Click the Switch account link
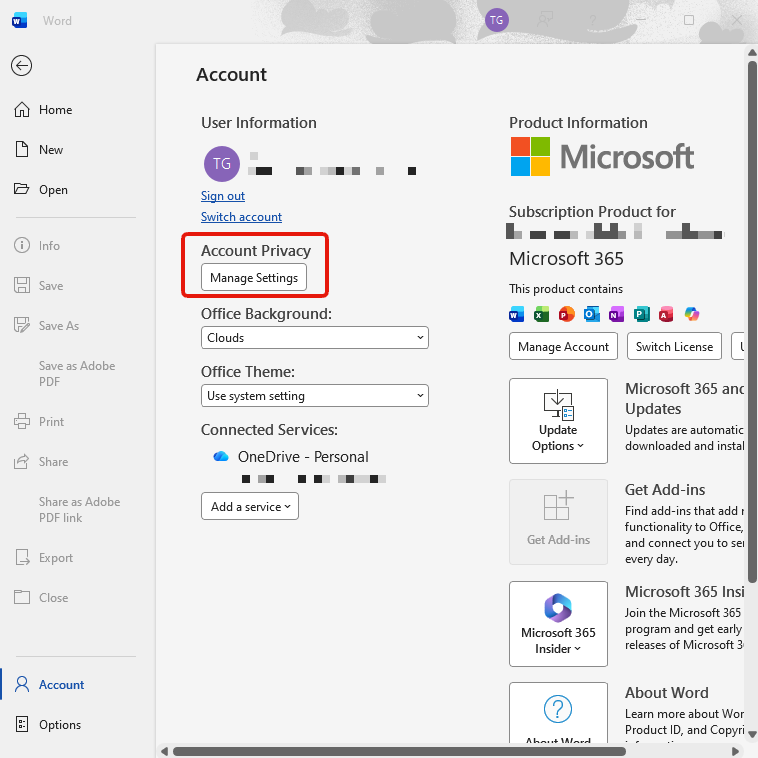Viewport: 758px width, 758px height. (x=241, y=217)
